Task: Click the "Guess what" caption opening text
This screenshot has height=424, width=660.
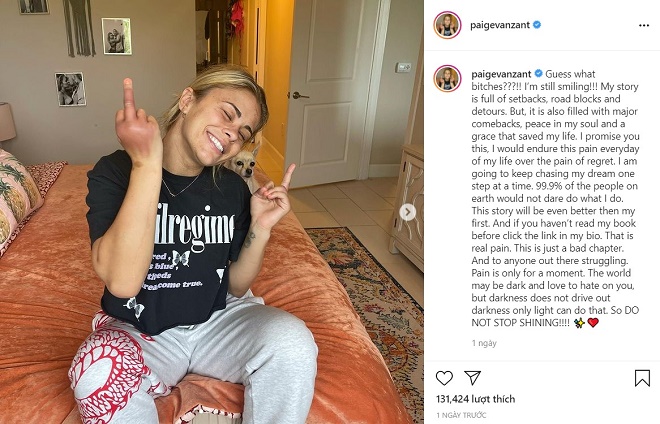Action: point(570,74)
